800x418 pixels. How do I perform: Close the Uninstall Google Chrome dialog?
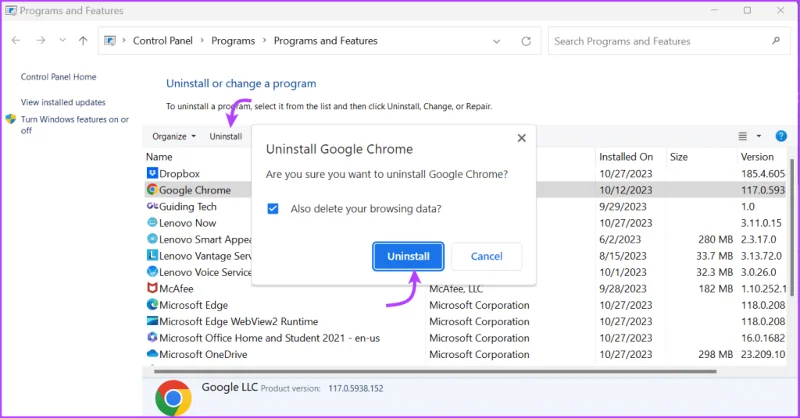tap(521, 138)
